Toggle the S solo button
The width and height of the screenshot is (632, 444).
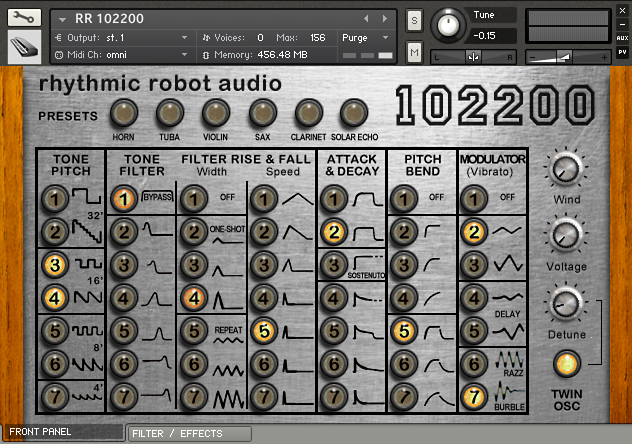(415, 20)
